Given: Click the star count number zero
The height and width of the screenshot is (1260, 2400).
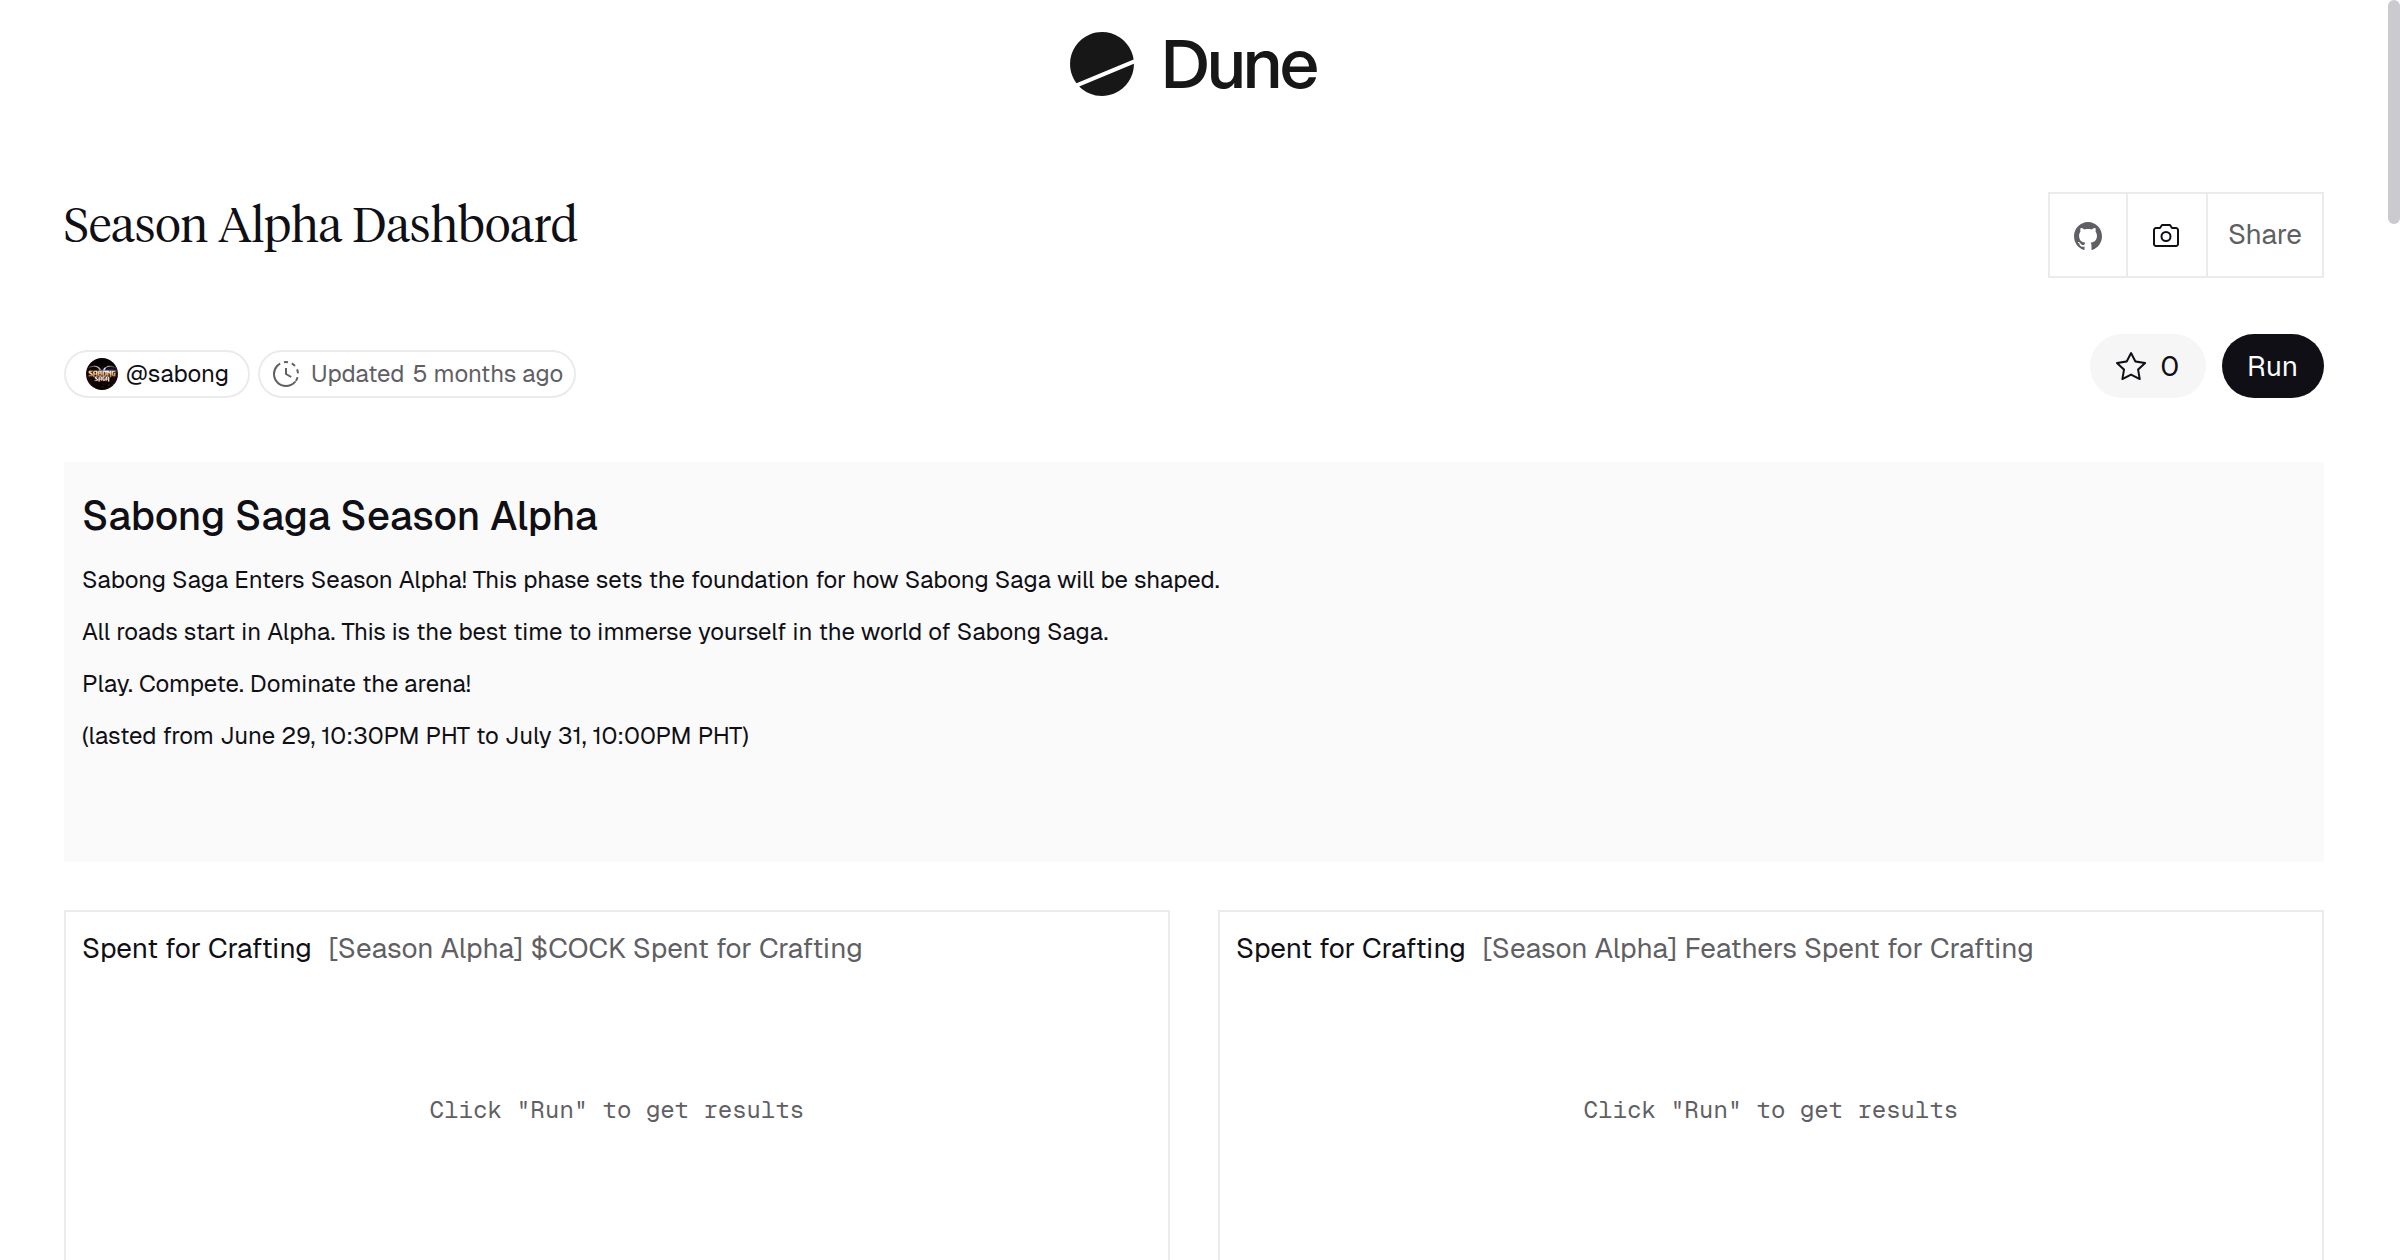Looking at the screenshot, I should [2169, 367].
